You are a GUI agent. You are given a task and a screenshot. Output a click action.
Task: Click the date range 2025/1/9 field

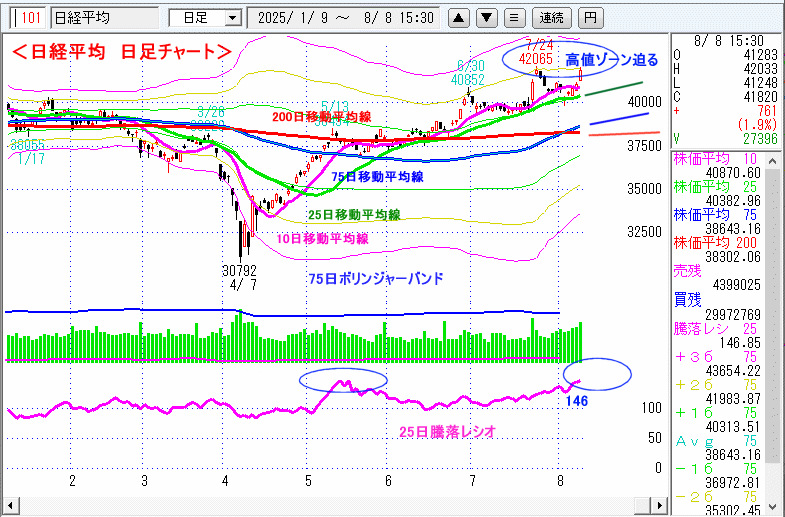click(344, 19)
